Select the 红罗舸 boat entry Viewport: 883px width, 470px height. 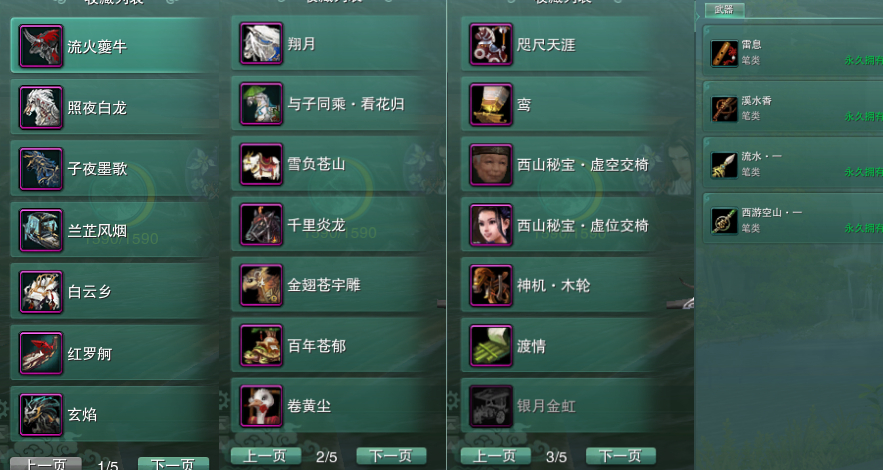(114, 353)
